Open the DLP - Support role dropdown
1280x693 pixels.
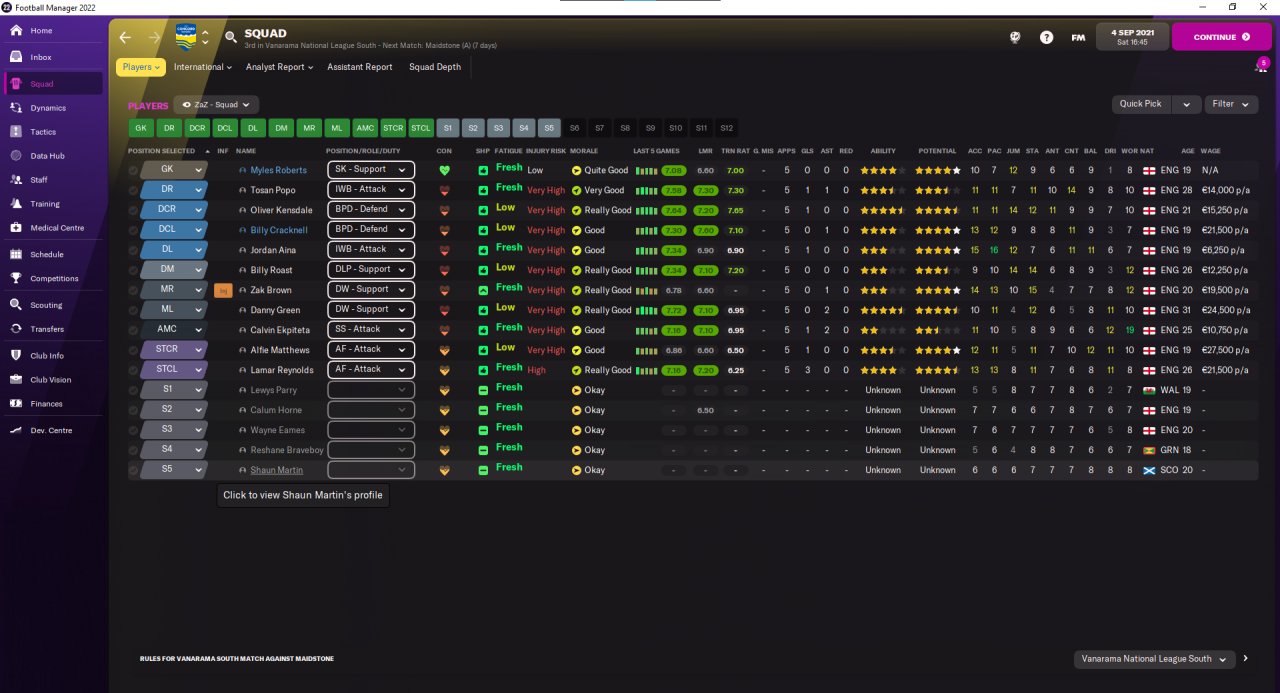371,270
